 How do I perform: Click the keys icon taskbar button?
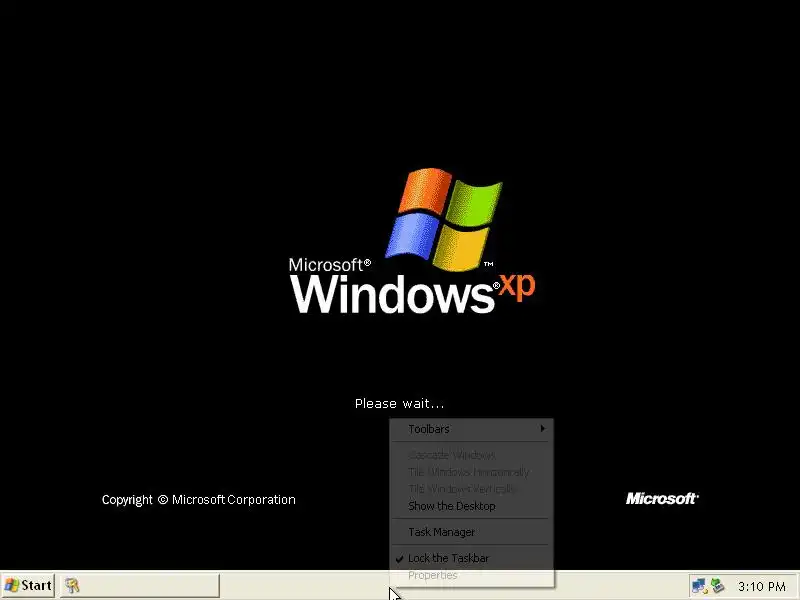[140, 585]
